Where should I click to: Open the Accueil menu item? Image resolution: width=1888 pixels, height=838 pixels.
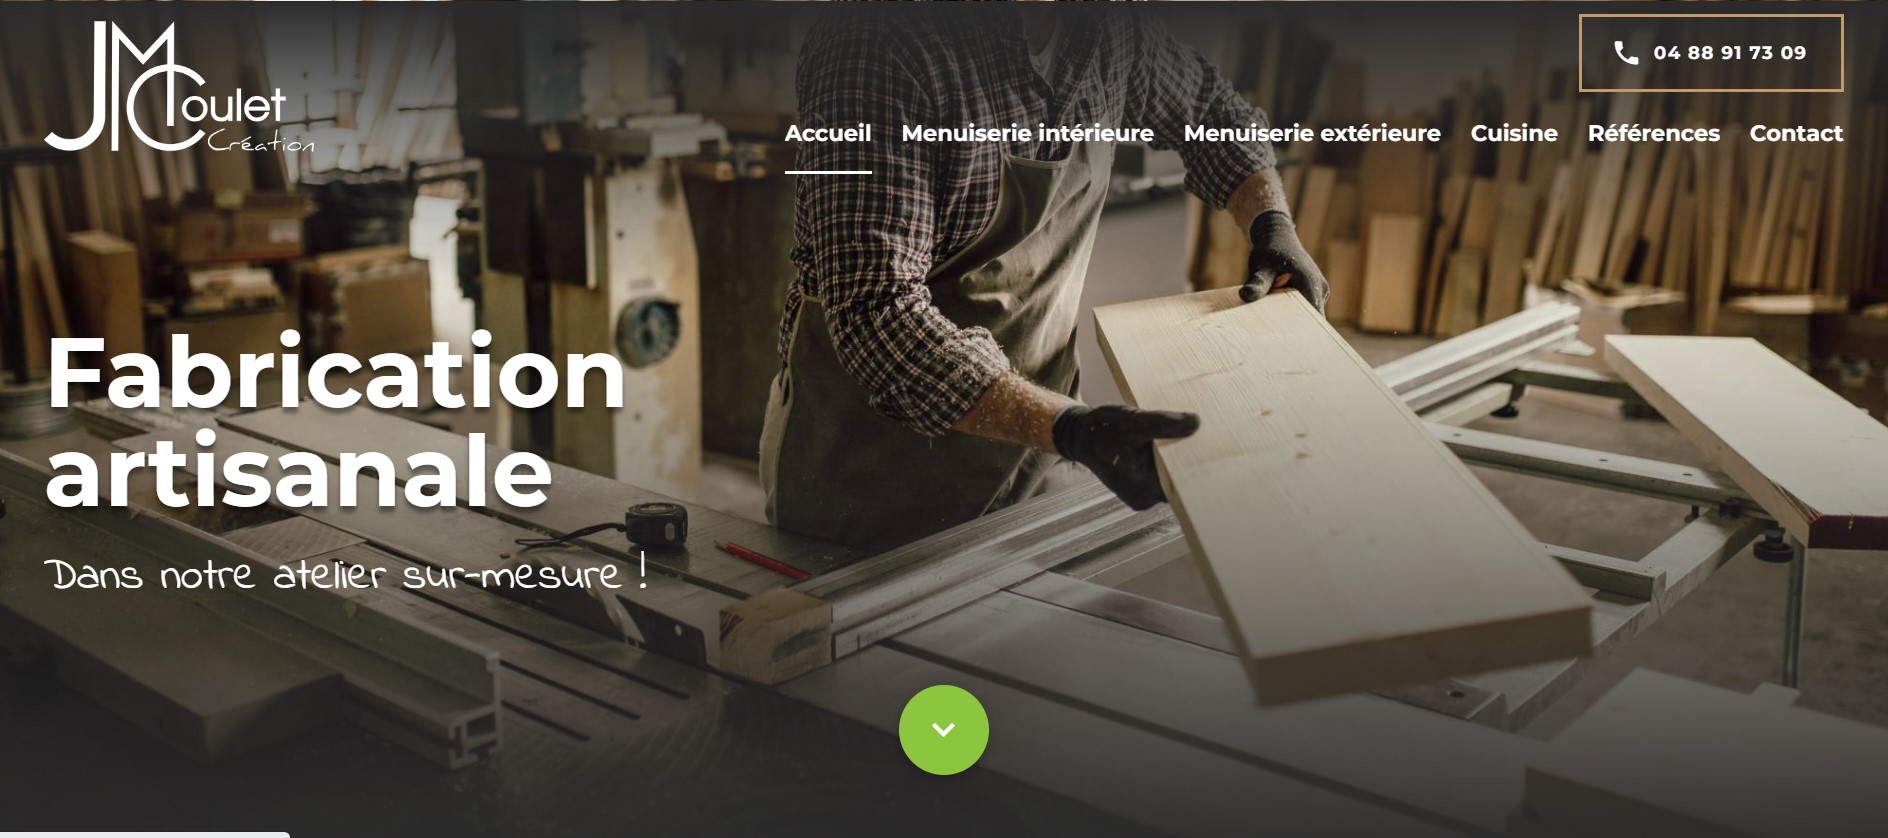[x=827, y=133]
